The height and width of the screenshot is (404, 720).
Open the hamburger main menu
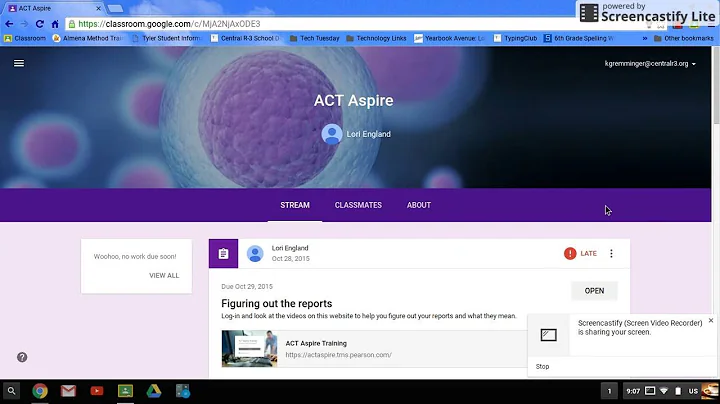click(19, 63)
